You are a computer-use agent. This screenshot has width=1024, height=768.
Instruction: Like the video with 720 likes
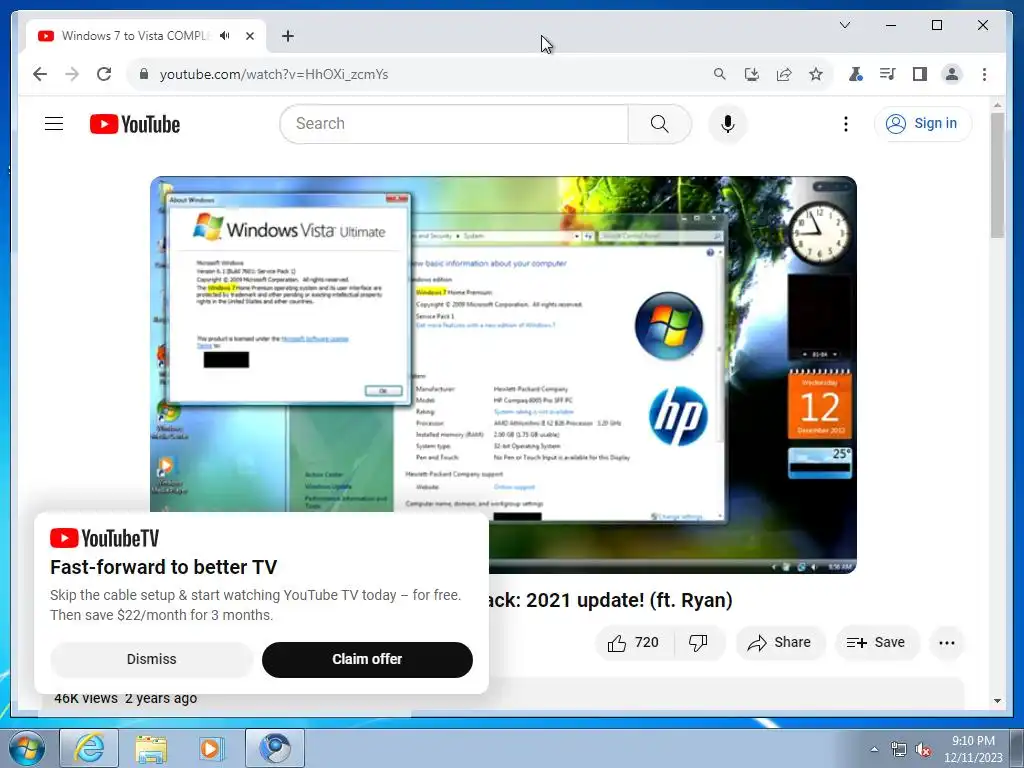pyautogui.click(x=633, y=643)
